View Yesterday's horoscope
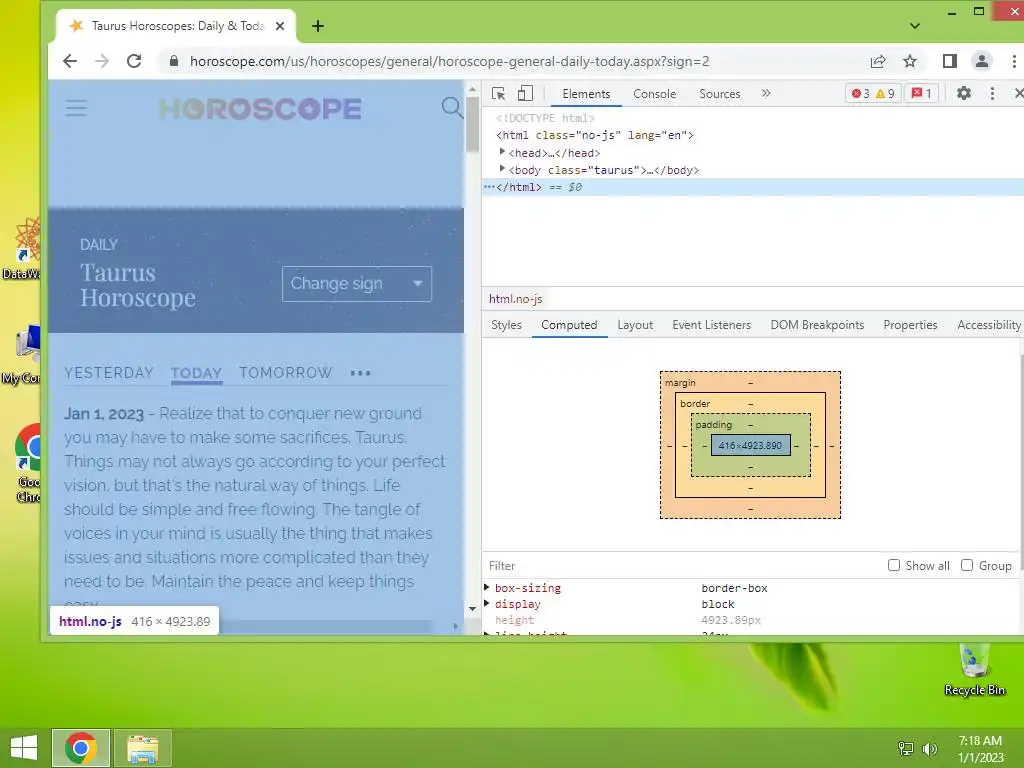This screenshot has height=768, width=1024. (109, 373)
